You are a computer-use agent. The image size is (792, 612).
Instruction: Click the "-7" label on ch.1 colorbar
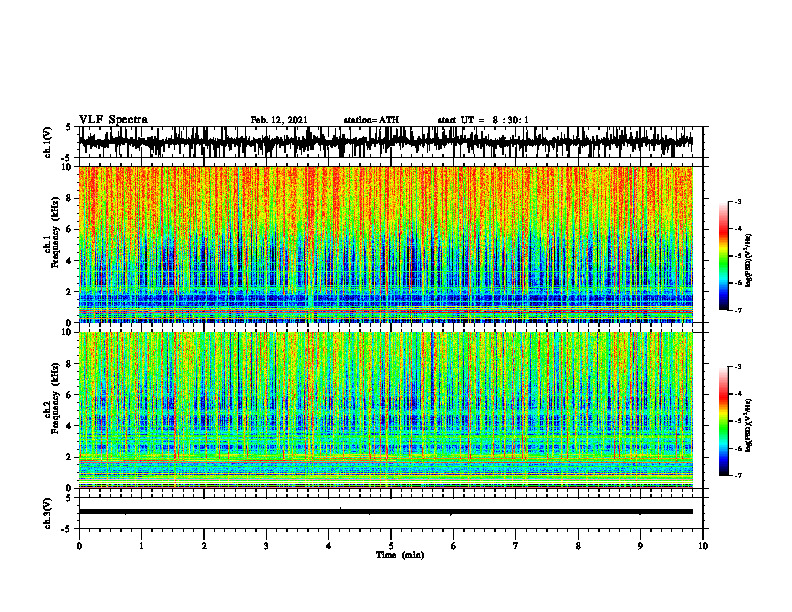[x=737, y=310]
